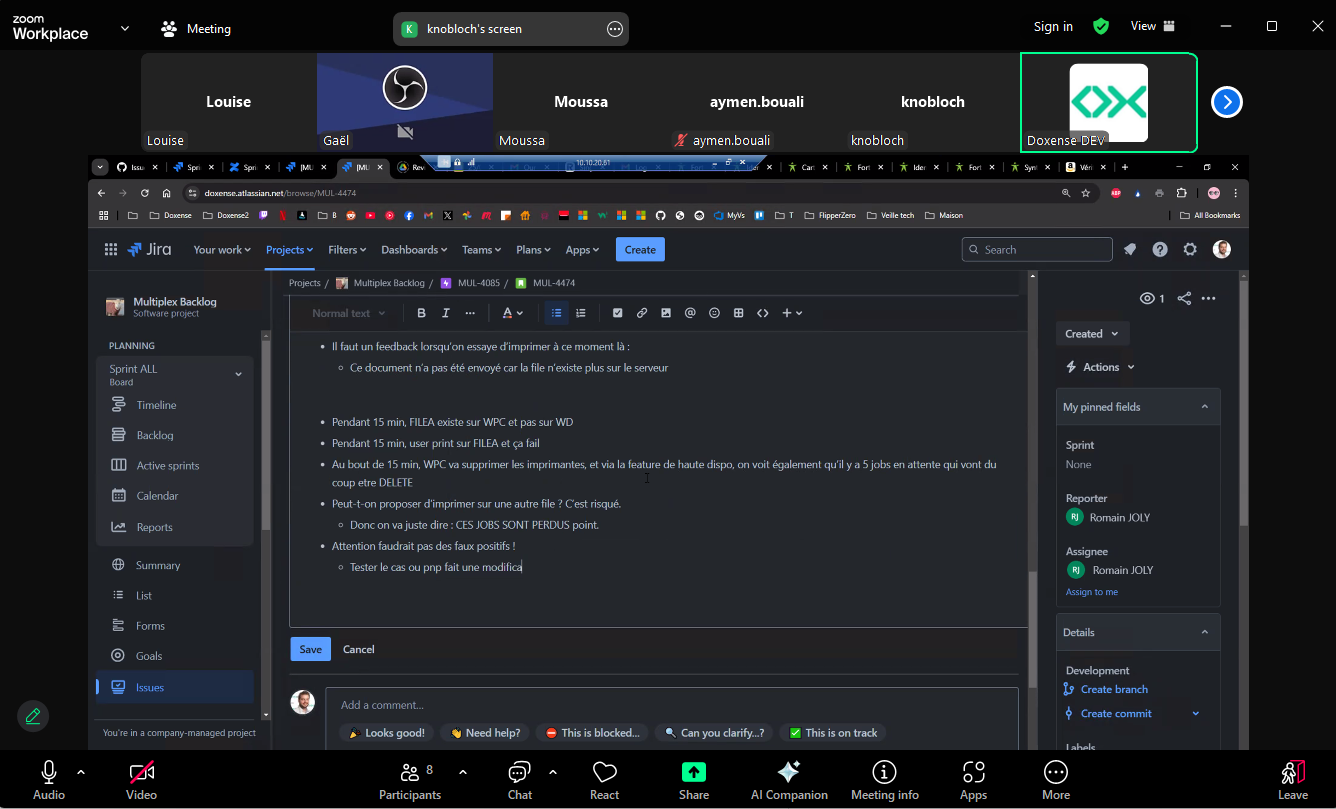The width and height of the screenshot is (1336, 809).
Task: Open the Chat panel
Action: [519, 773]
